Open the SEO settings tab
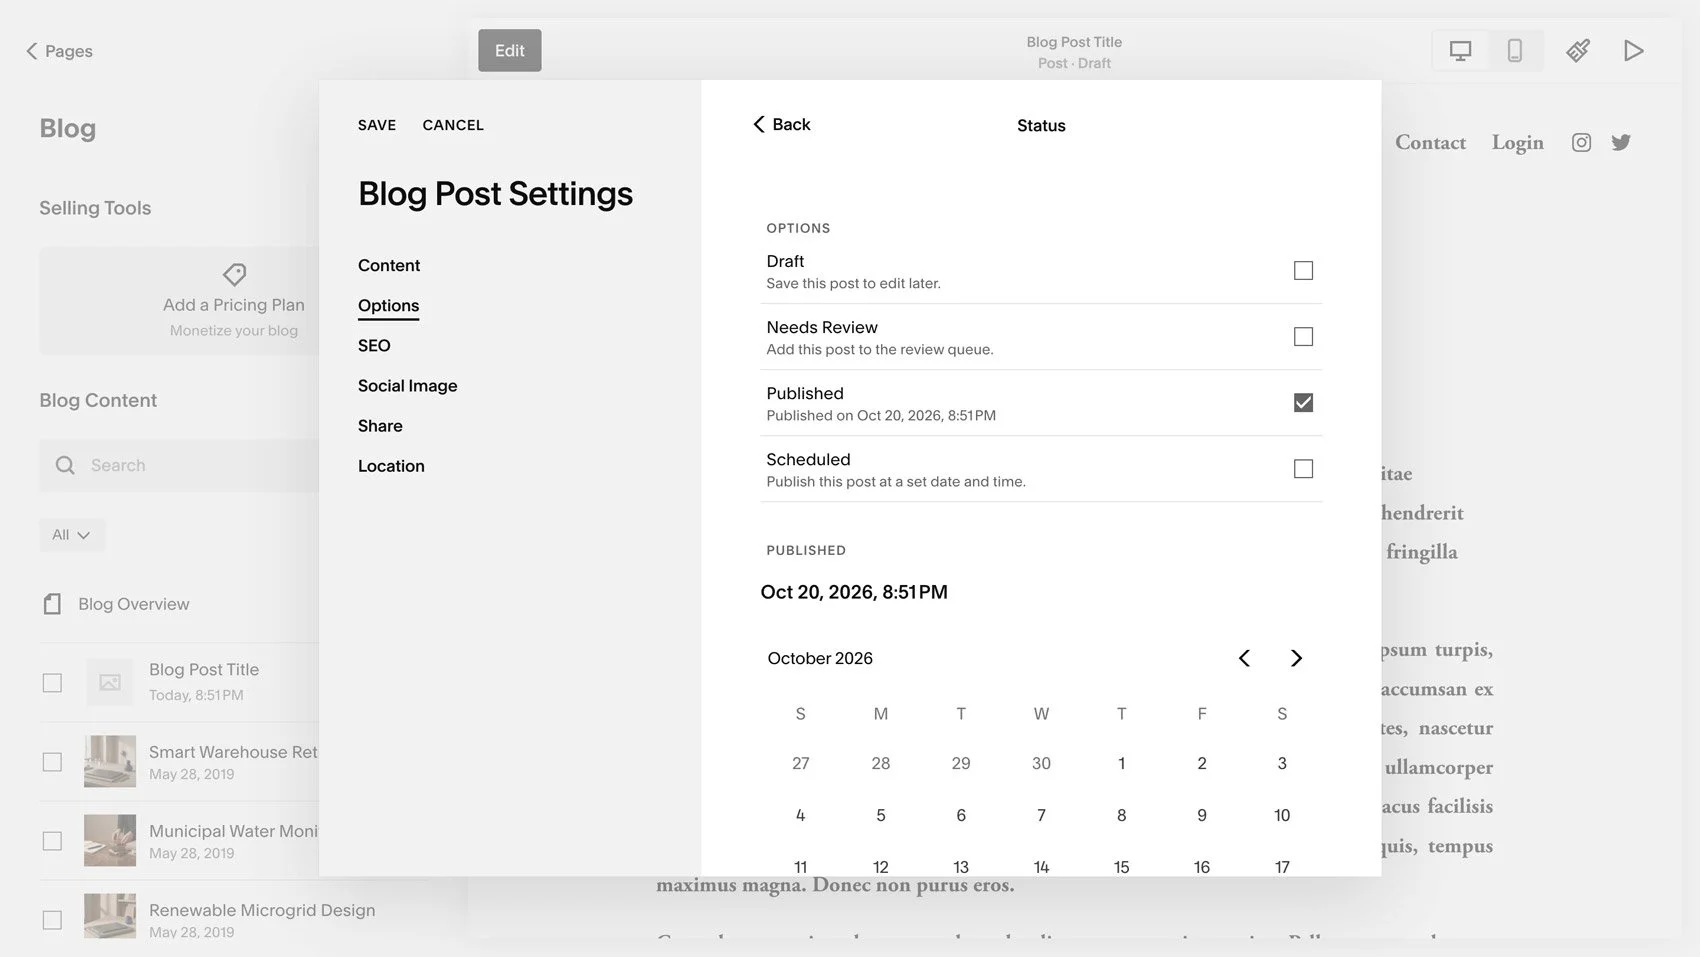 pyautogui.click(x=374, y=346)
